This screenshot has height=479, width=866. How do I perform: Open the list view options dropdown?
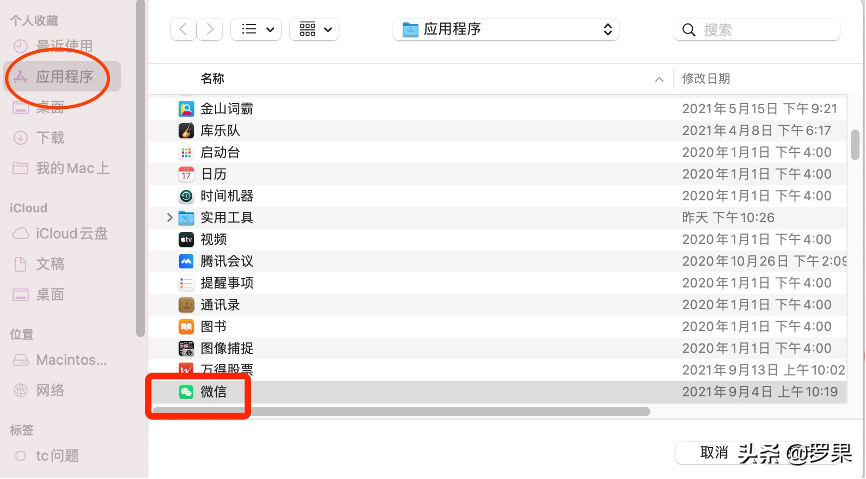[x=256, y=29]
